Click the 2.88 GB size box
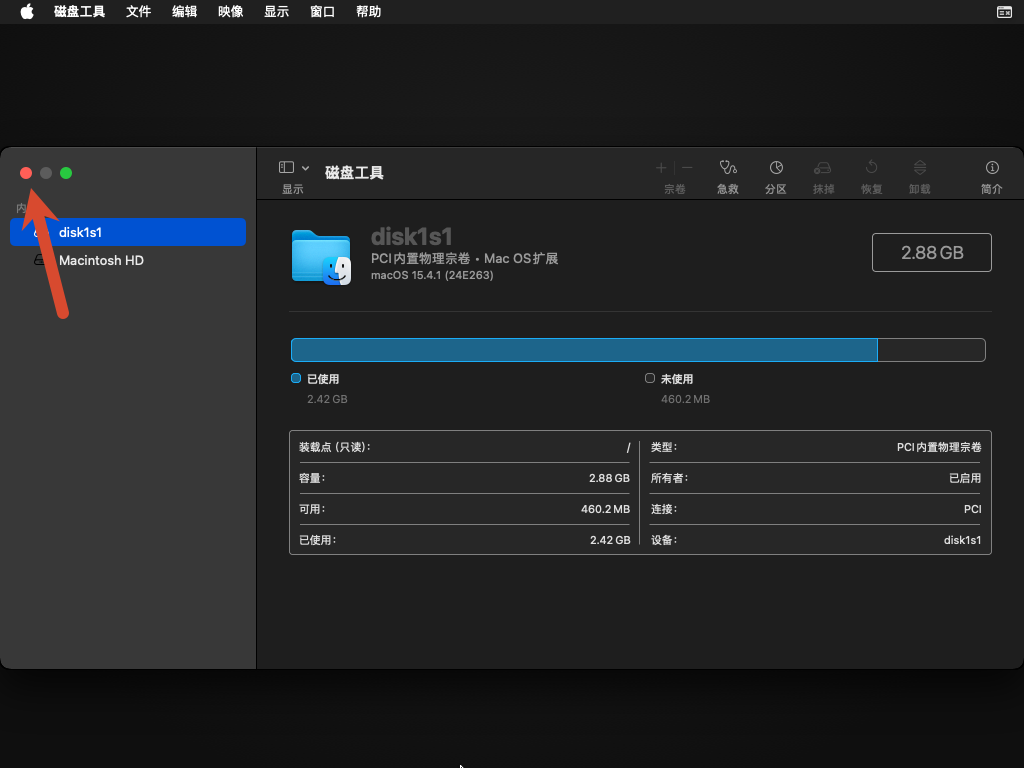 point(932,252)
